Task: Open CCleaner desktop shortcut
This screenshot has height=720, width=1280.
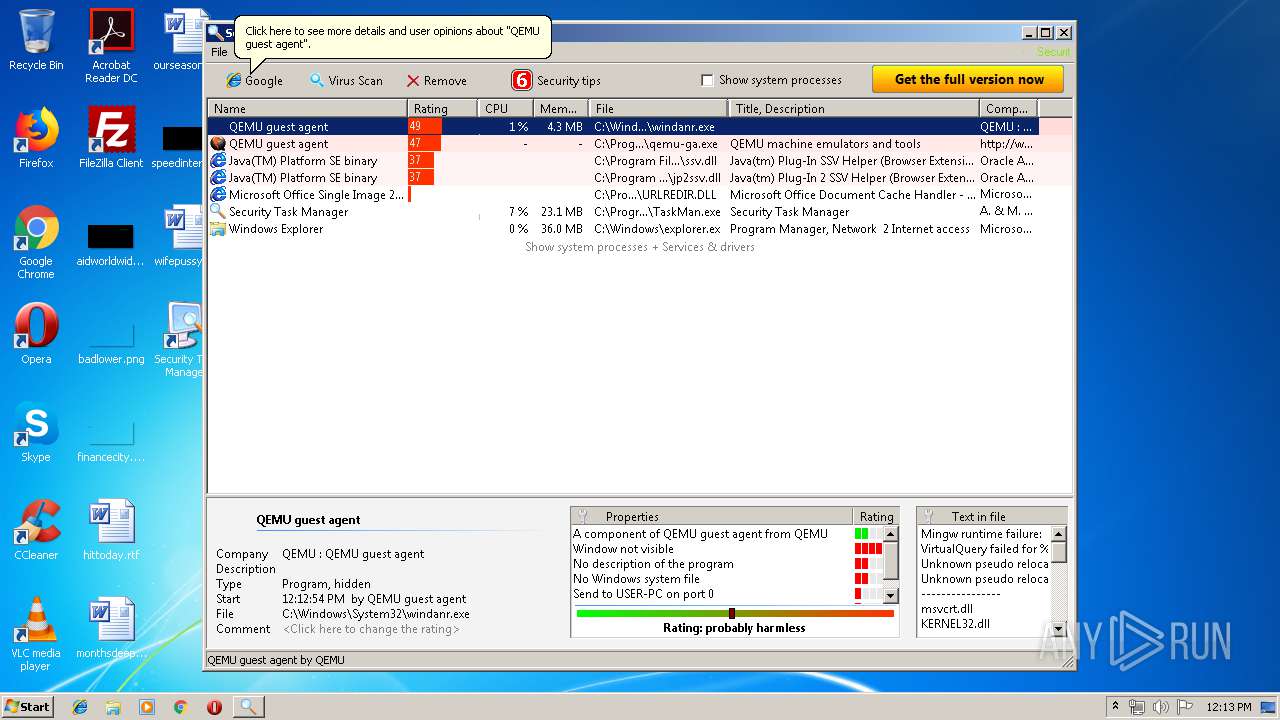Action: (36, 530)
